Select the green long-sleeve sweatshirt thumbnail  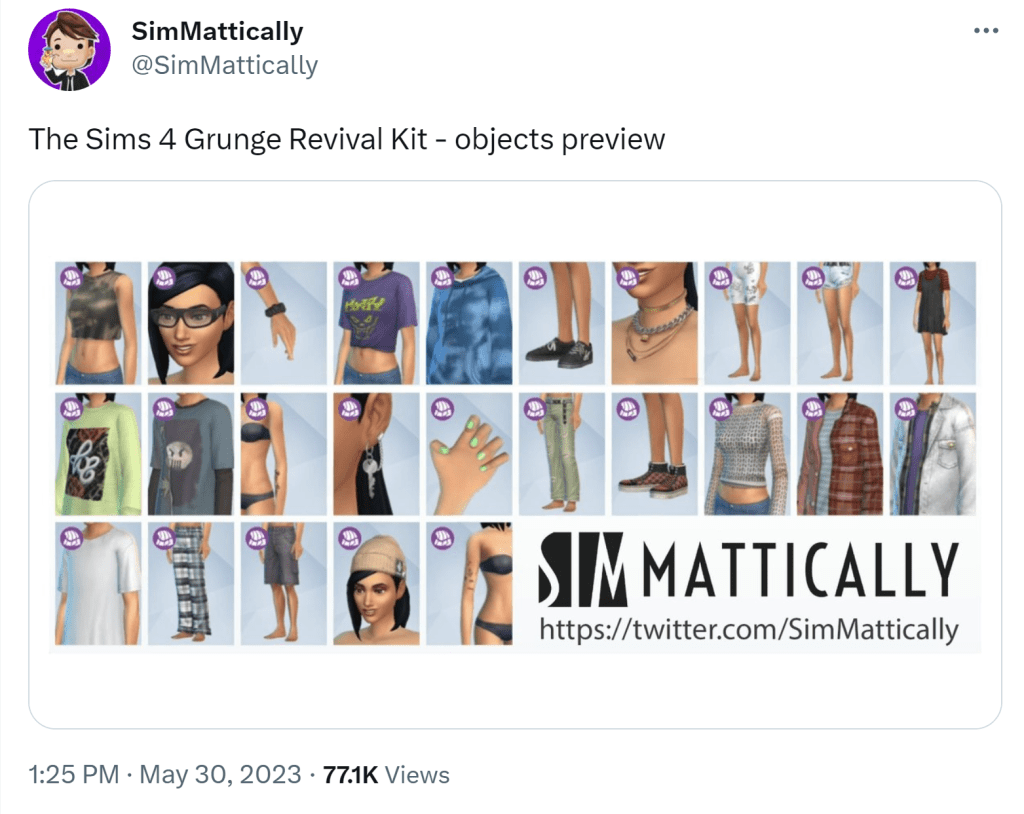(x=98, y=453)
